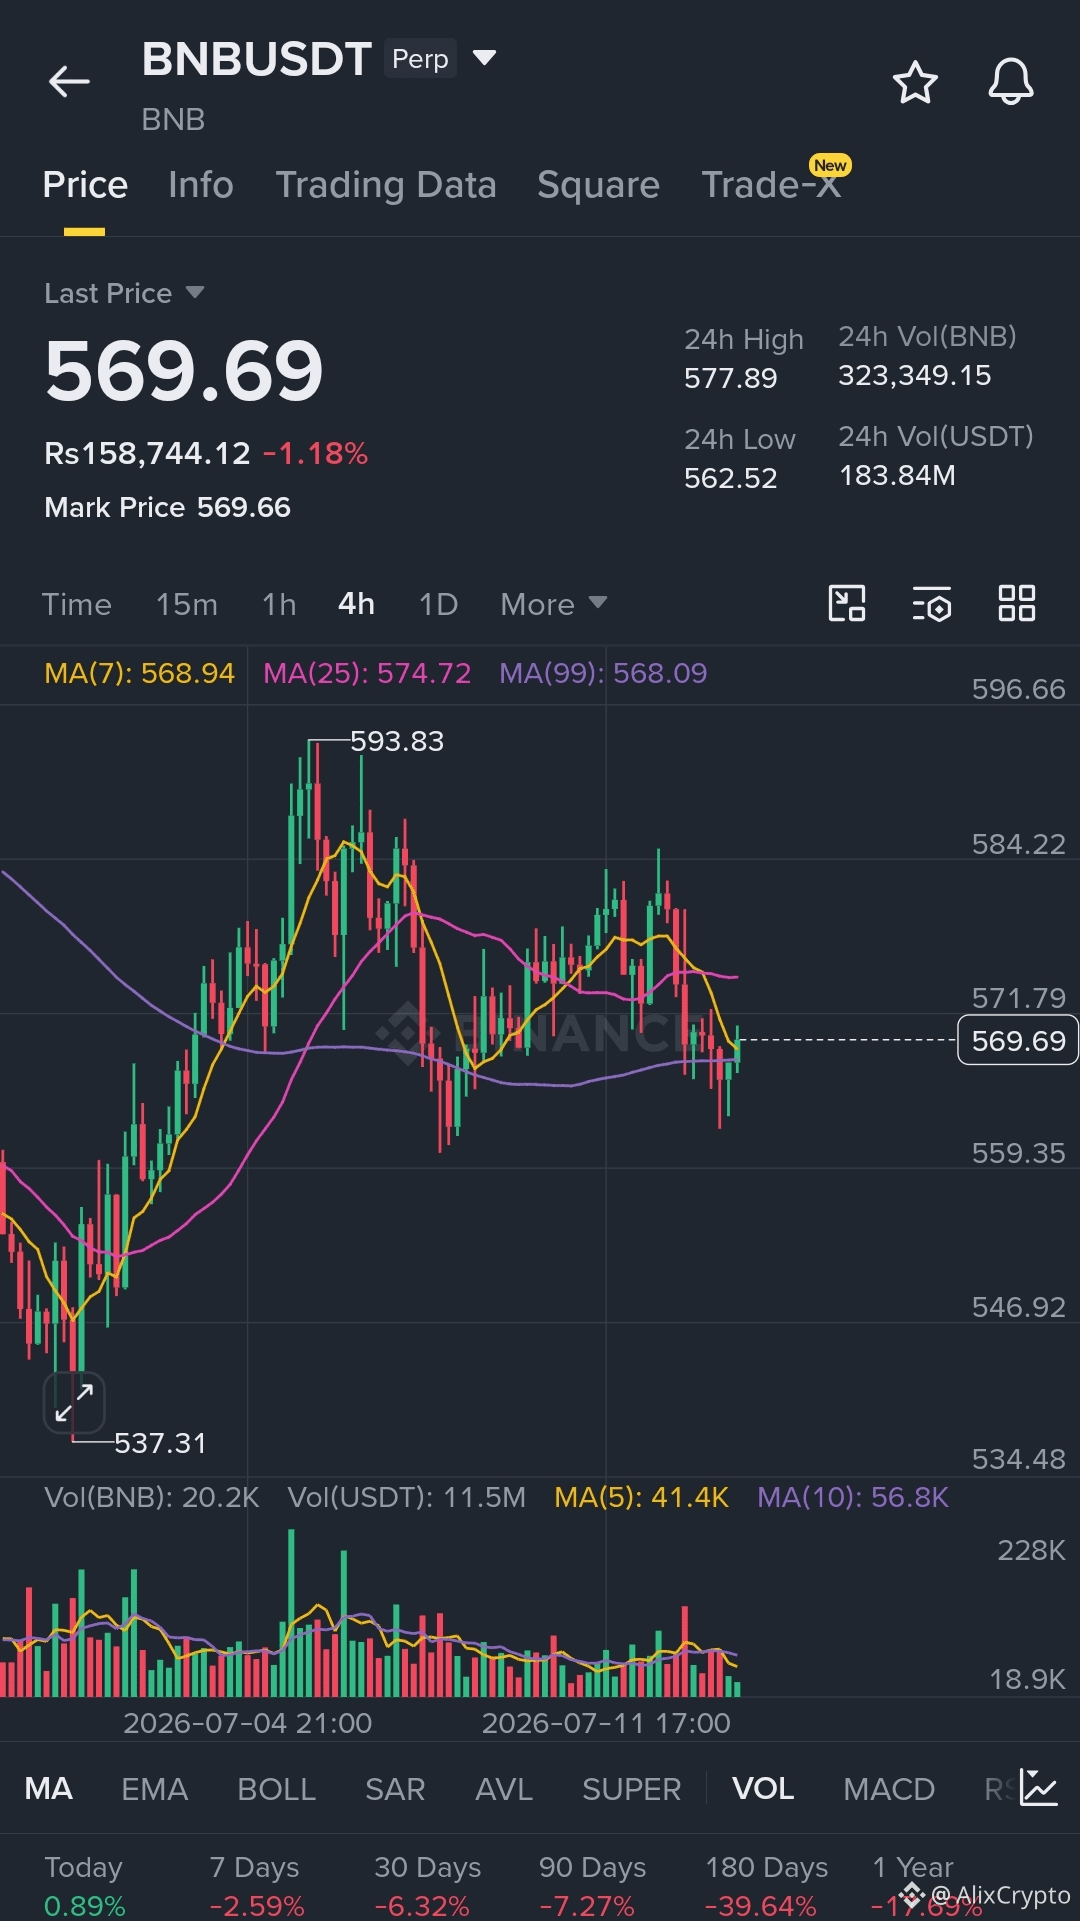Tap the Rs158,744.12 converted price
This screenshot has height=1921, width=1080.
click(x=147, y=453)
